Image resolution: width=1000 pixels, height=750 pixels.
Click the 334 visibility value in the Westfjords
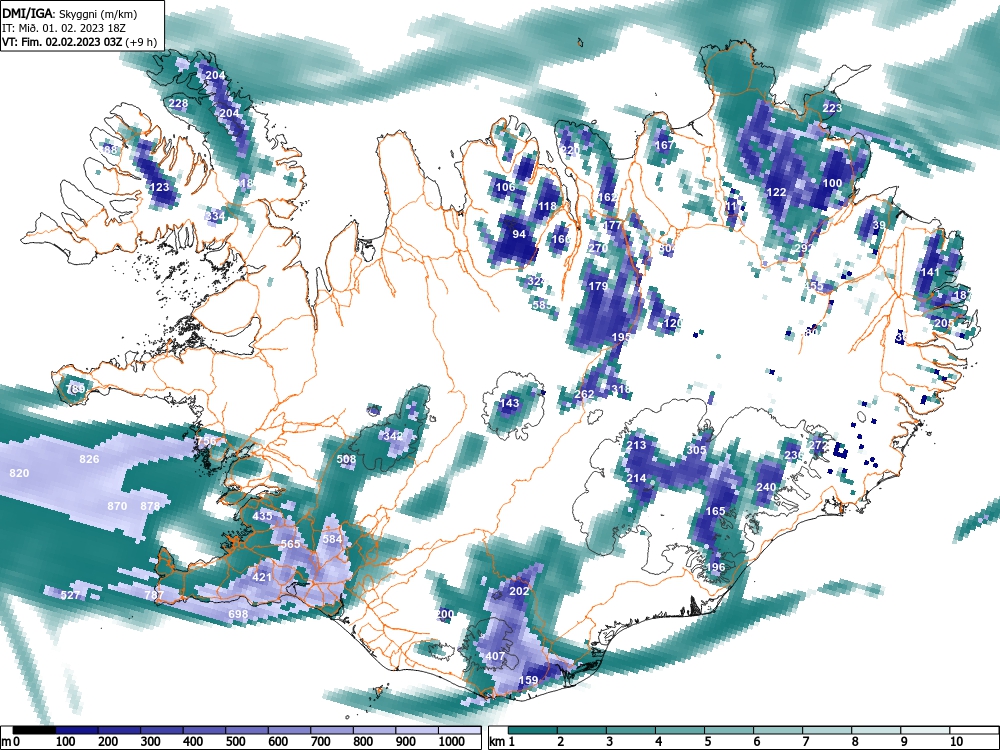(x=216, y=216)
